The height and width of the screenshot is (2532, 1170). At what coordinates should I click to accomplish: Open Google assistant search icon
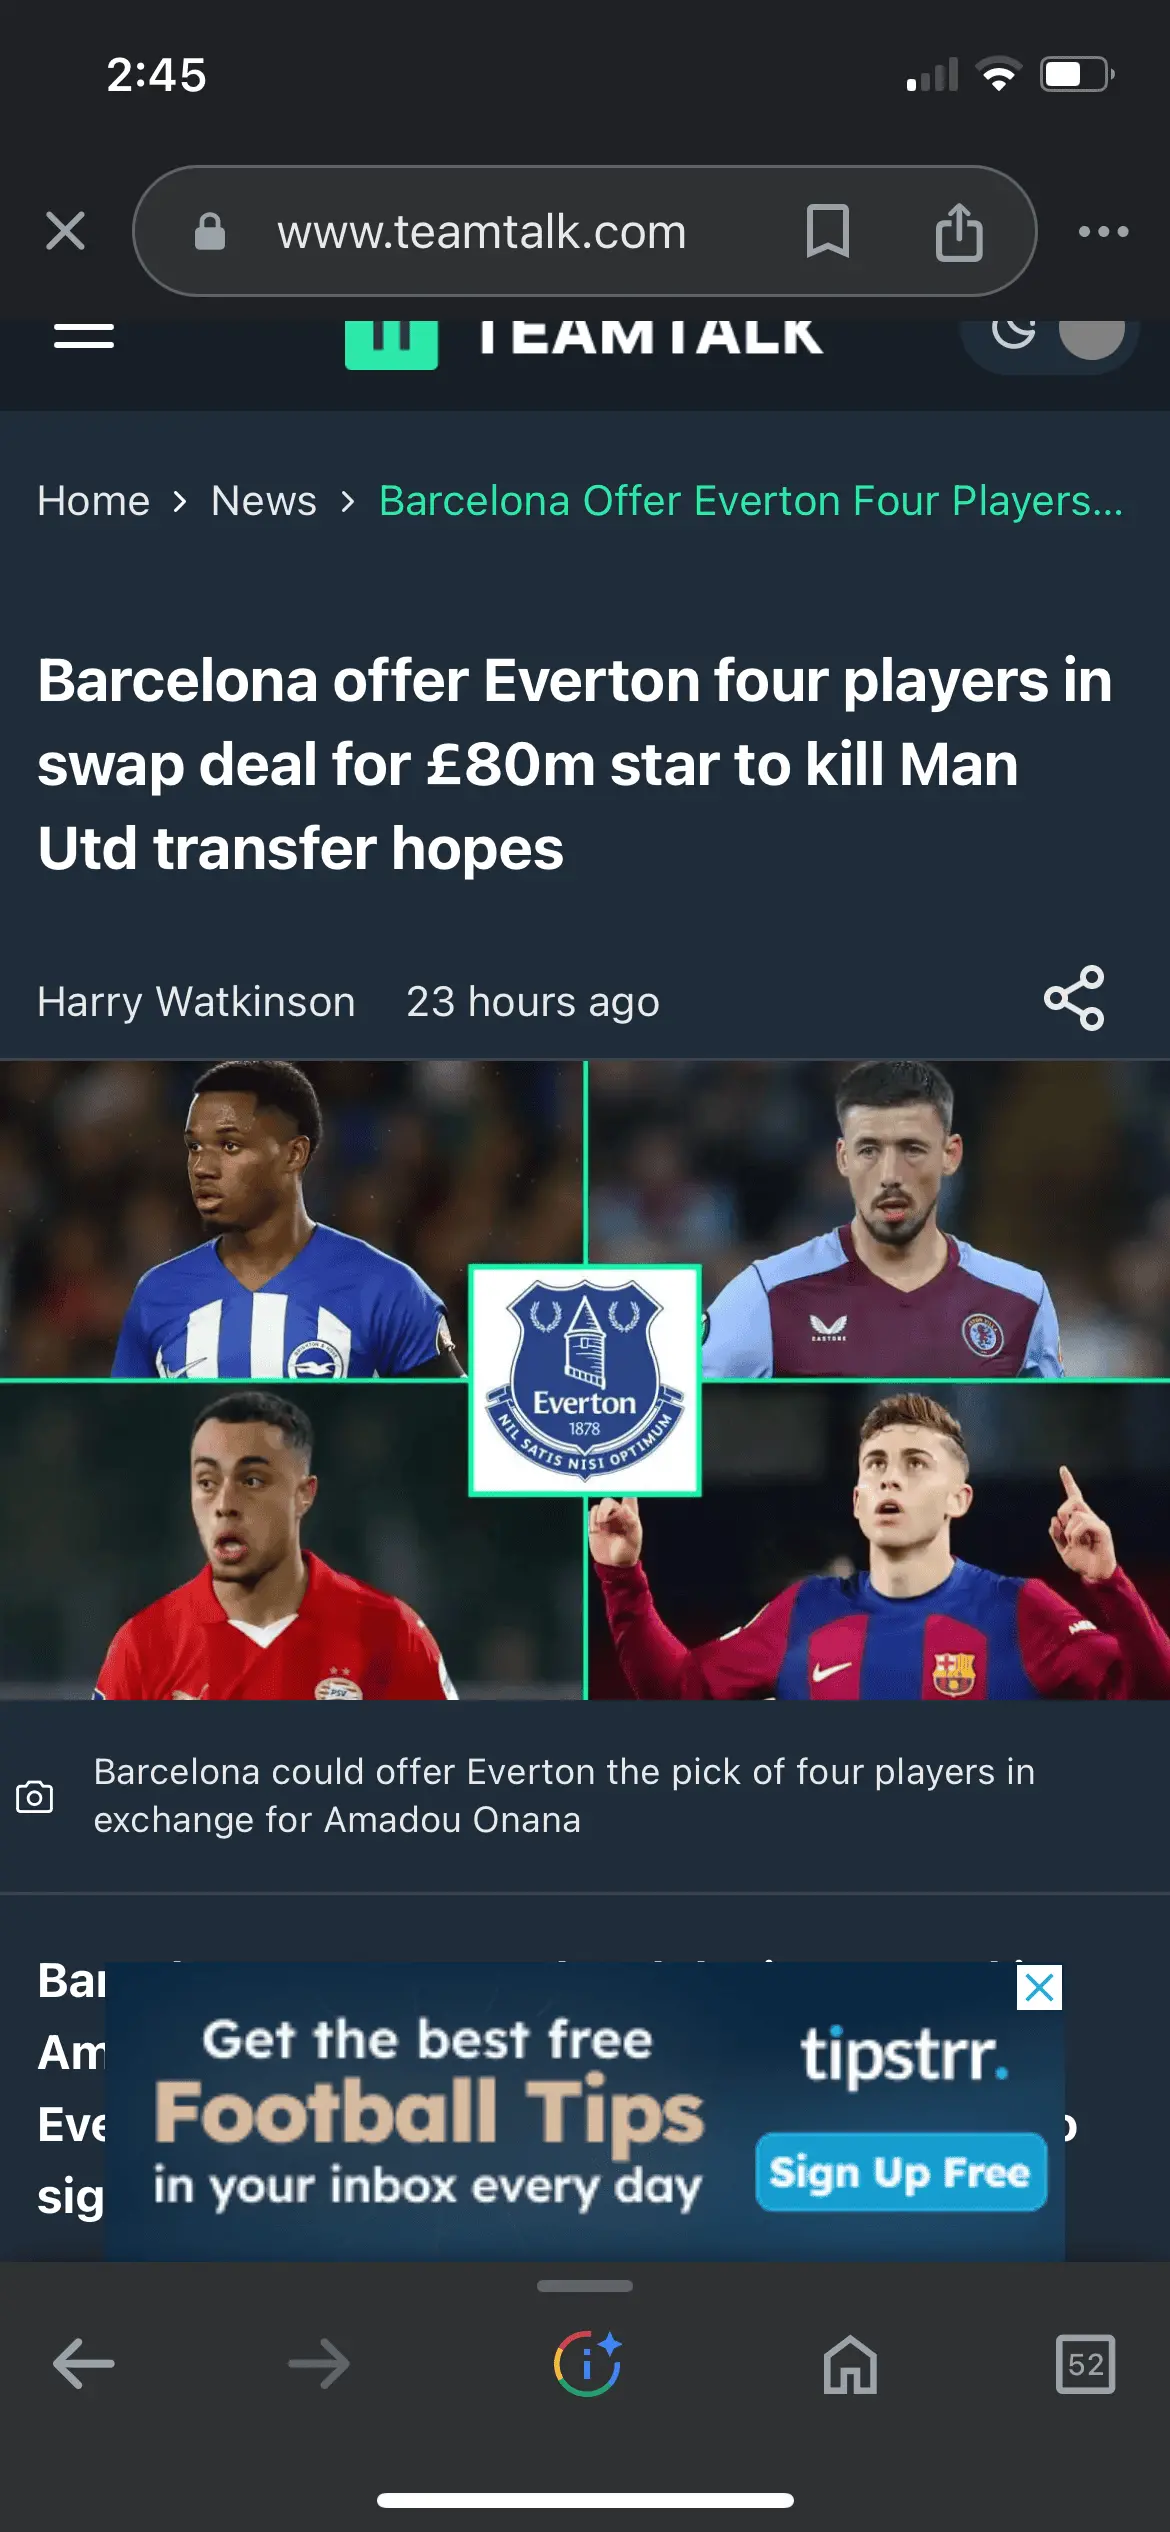pyautogui.click(x=587, y=2364)
